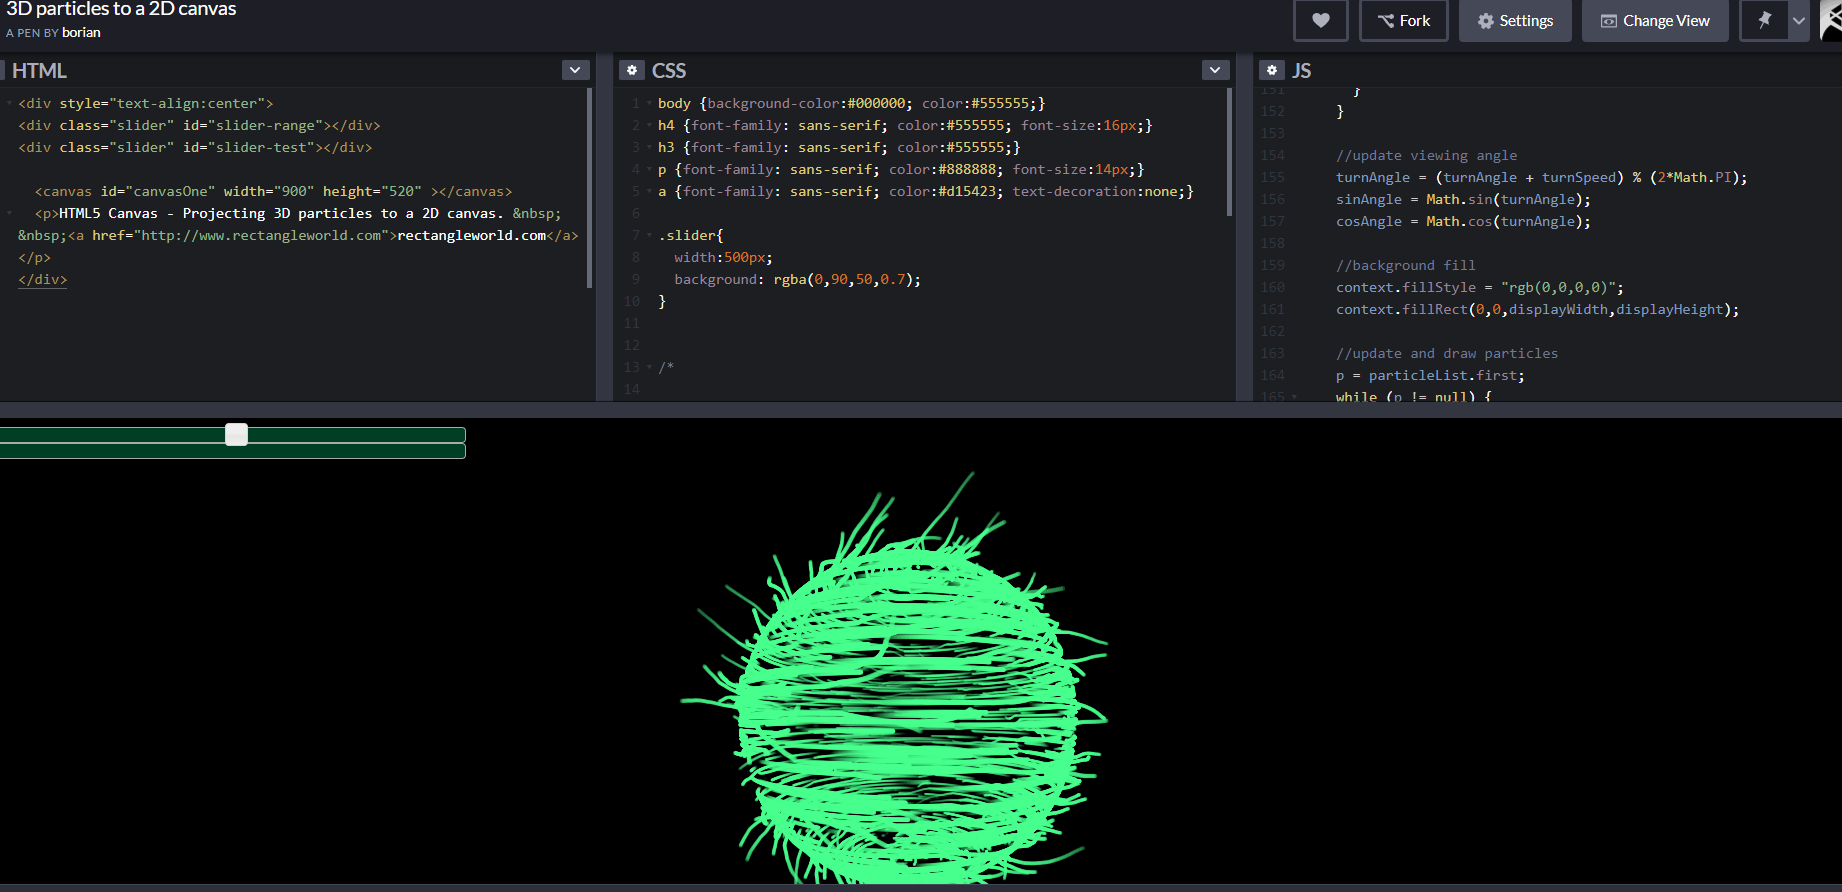Screen dimensions: 1842x892
Task: Expand the dropdown arrow beside the pin
Action: [x=1799, y=20]
